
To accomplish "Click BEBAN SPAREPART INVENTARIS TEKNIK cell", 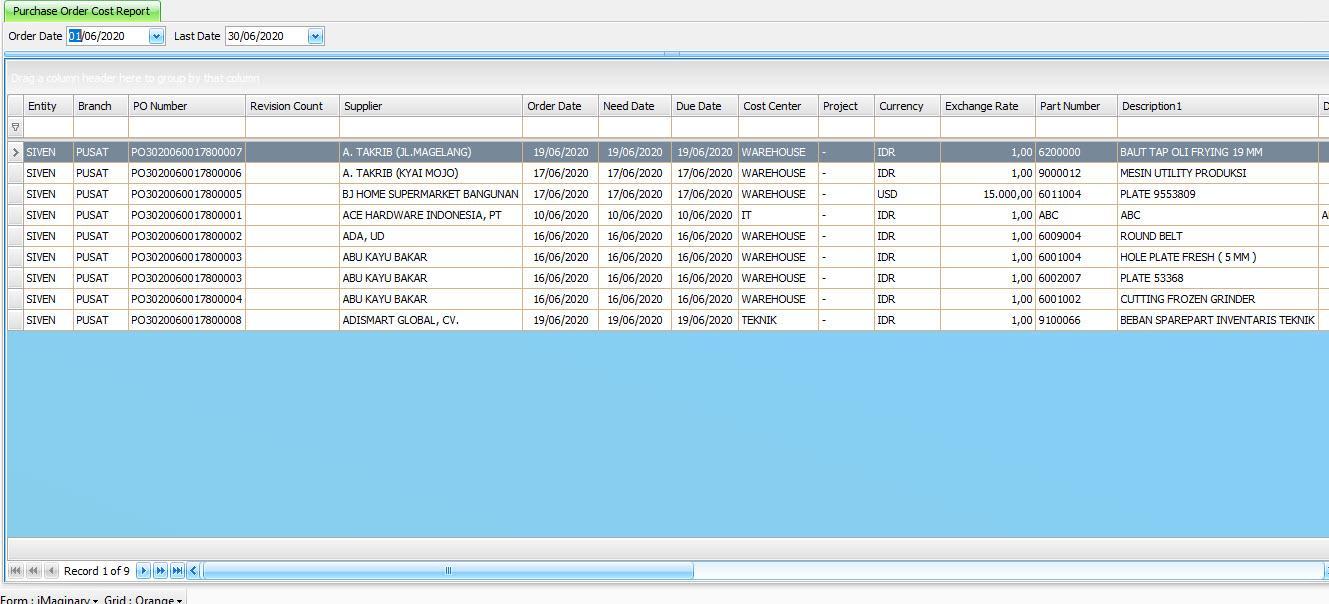I will pyautogui.click(x=1218, y=320).
